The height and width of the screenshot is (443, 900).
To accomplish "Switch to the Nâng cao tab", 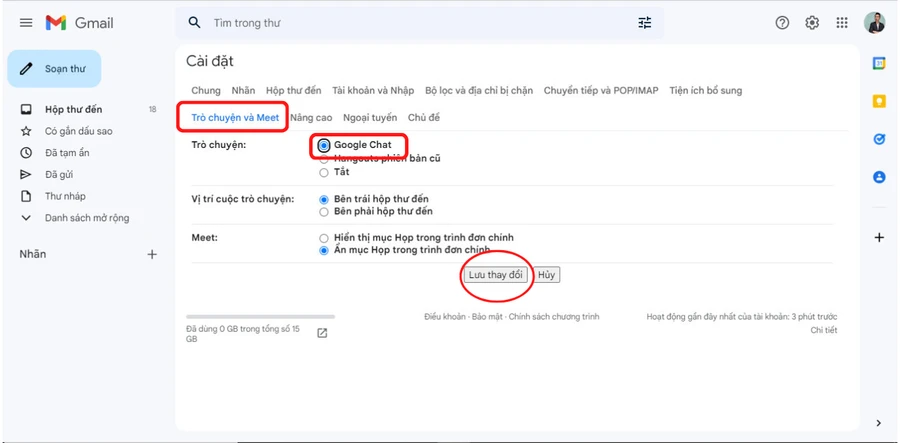I will pyautogui.click(x=311, y=118).
